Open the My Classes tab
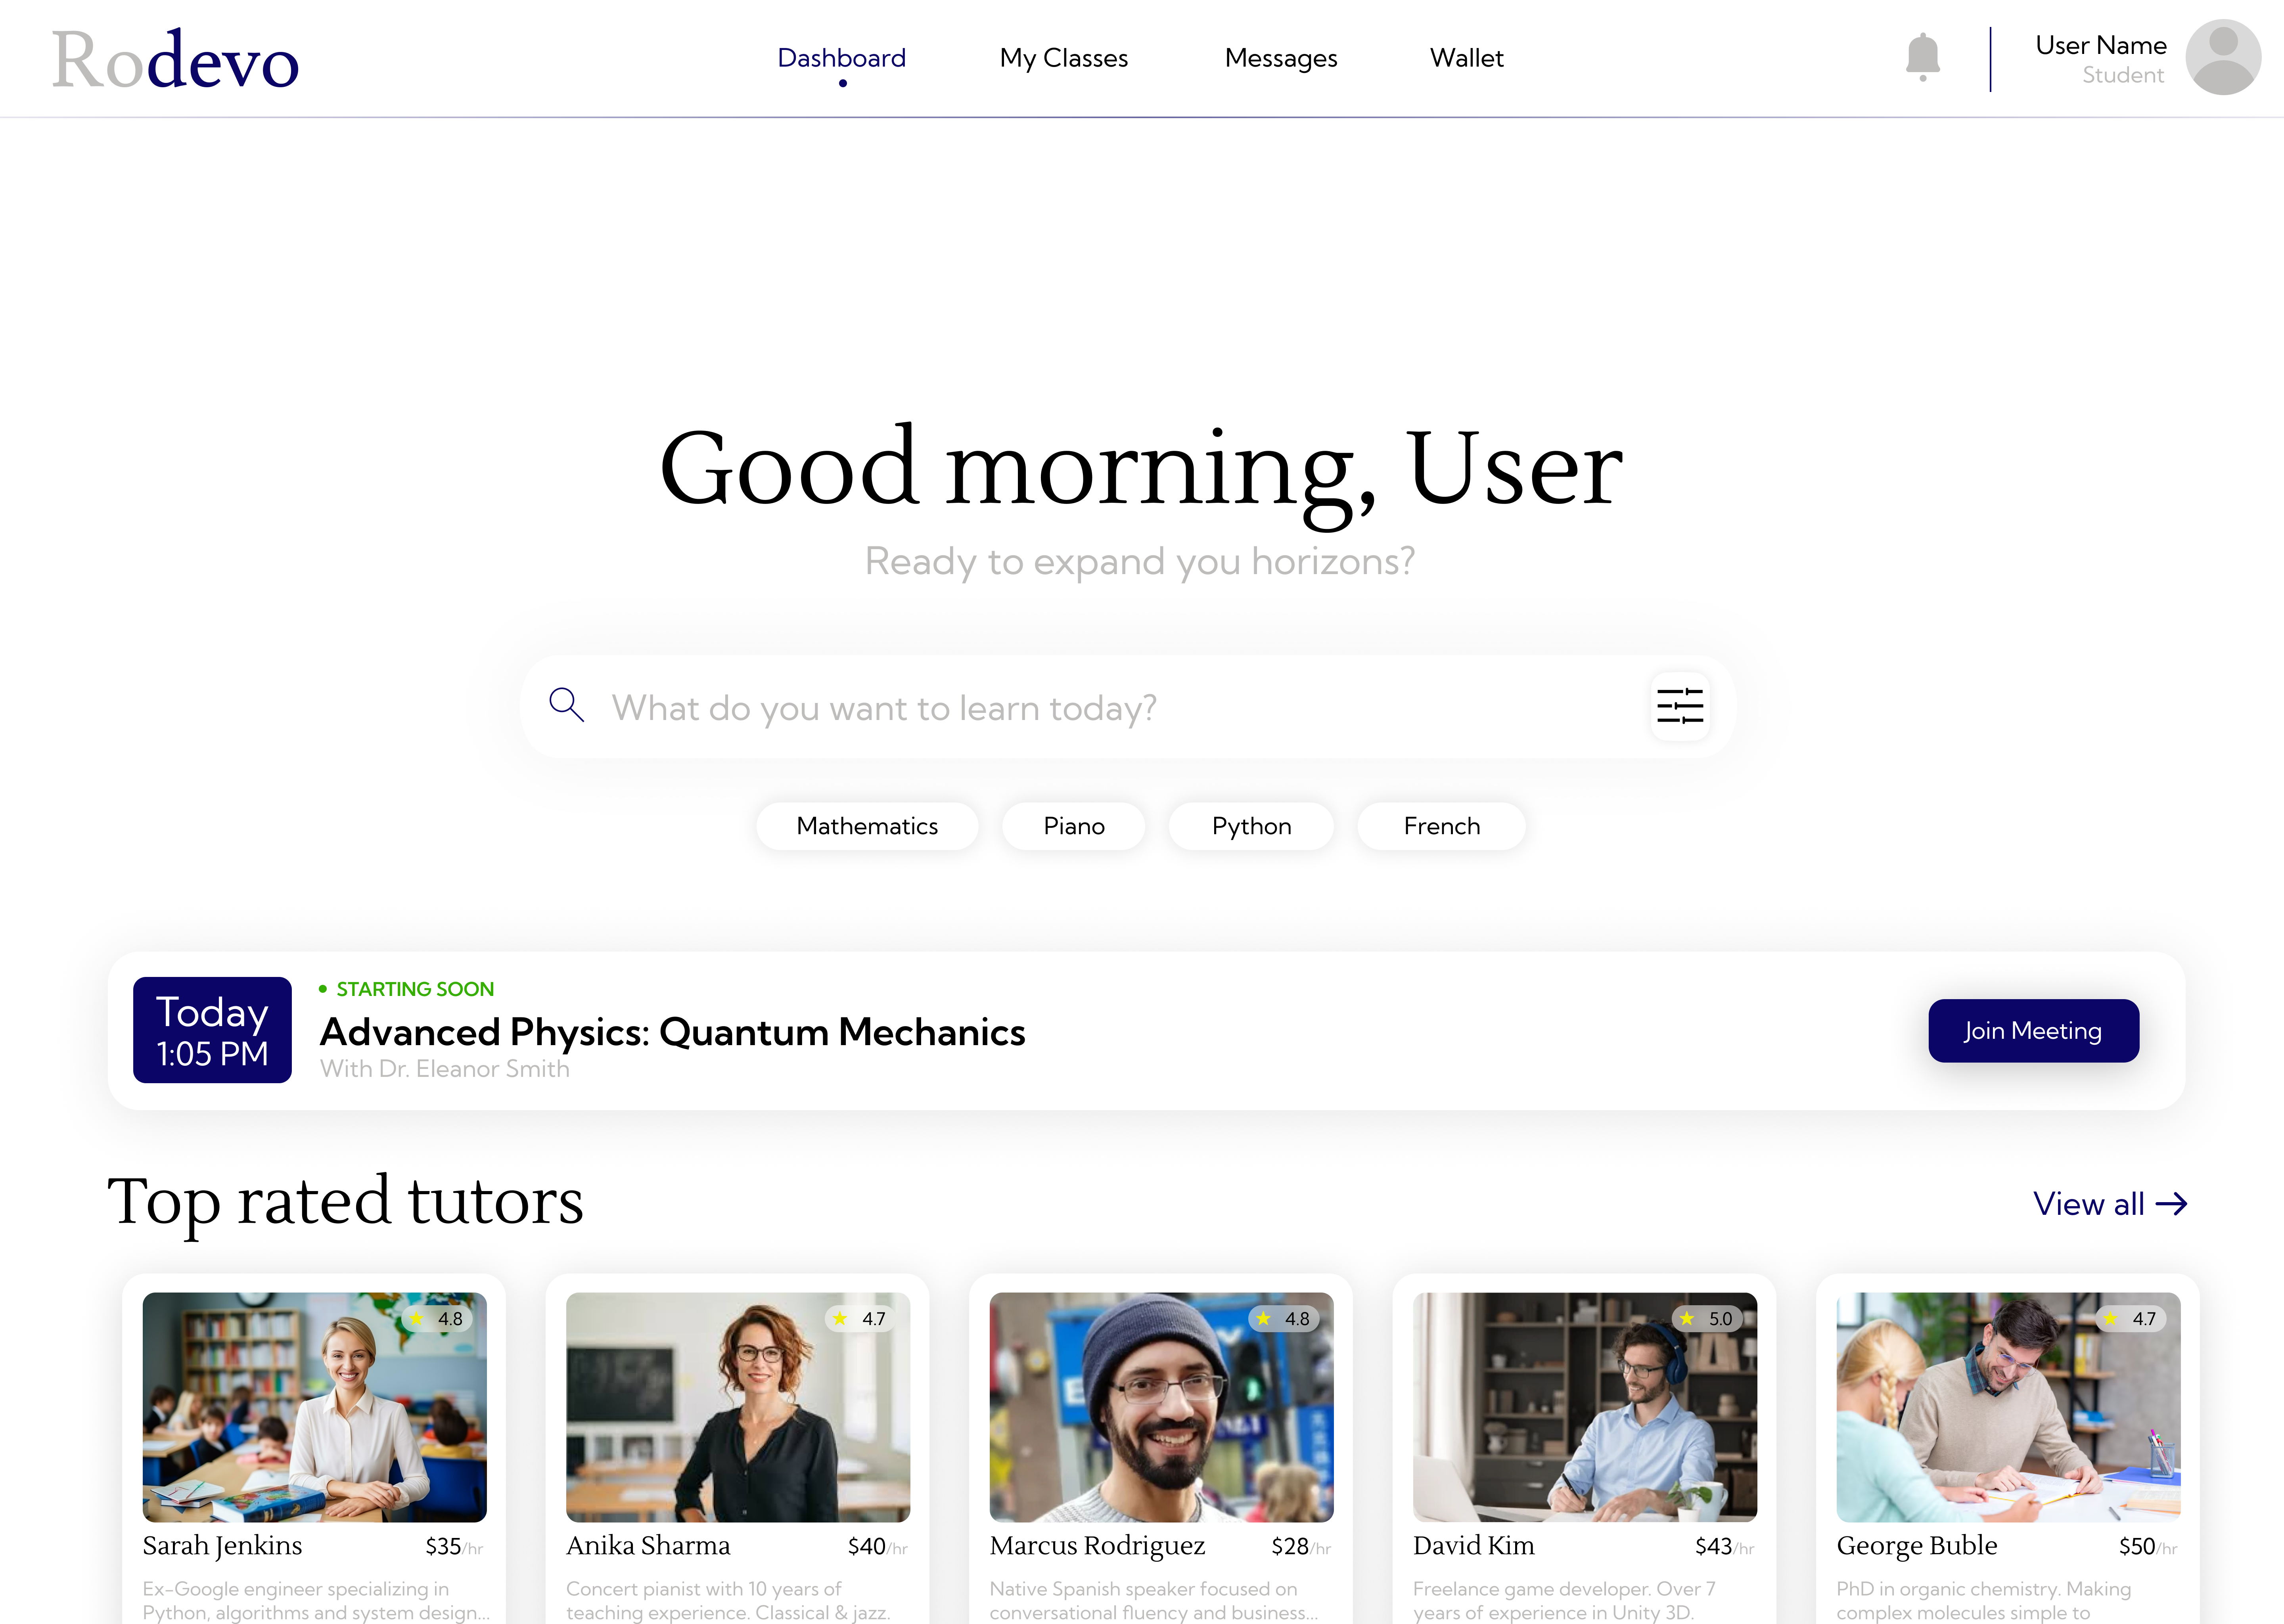2284x1624 pixels. click(1063, 58)
